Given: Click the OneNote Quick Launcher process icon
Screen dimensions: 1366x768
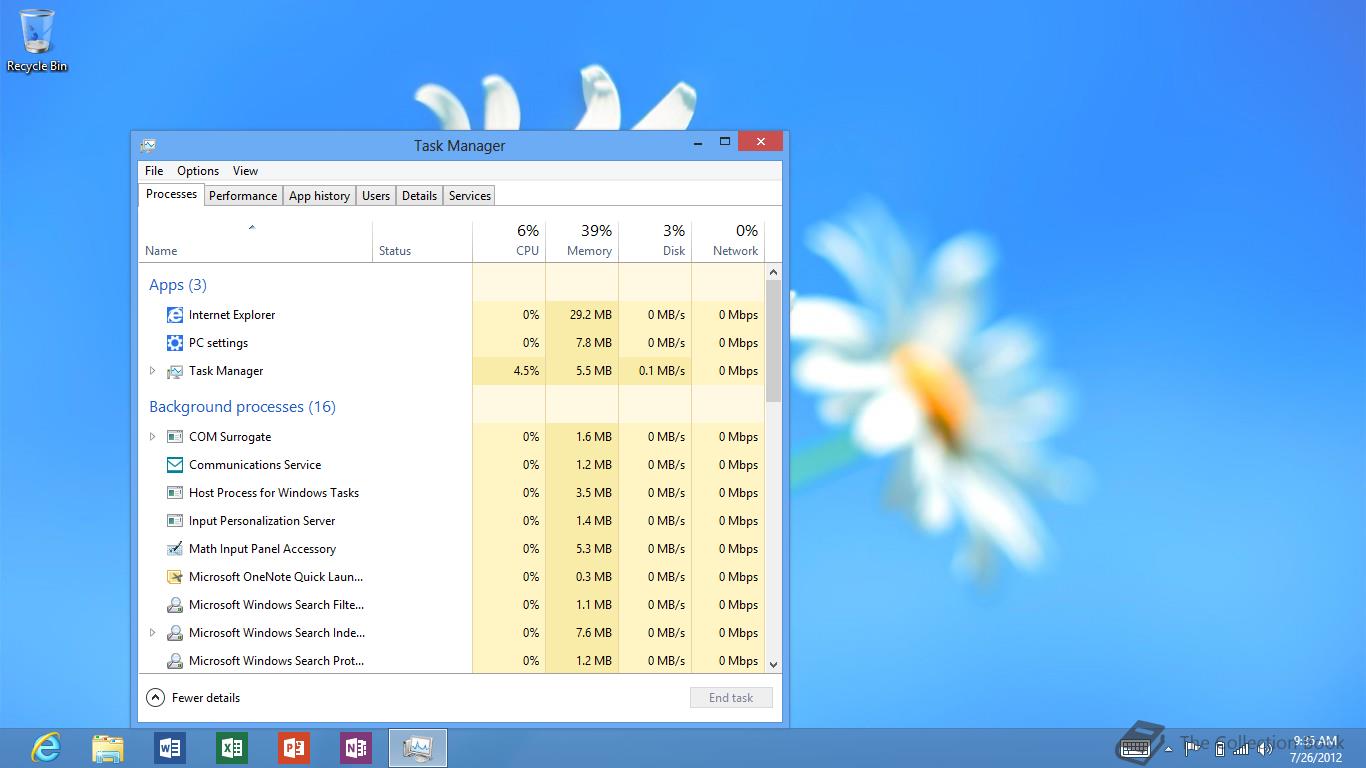Looking at the screenshot, I should 175,577.
